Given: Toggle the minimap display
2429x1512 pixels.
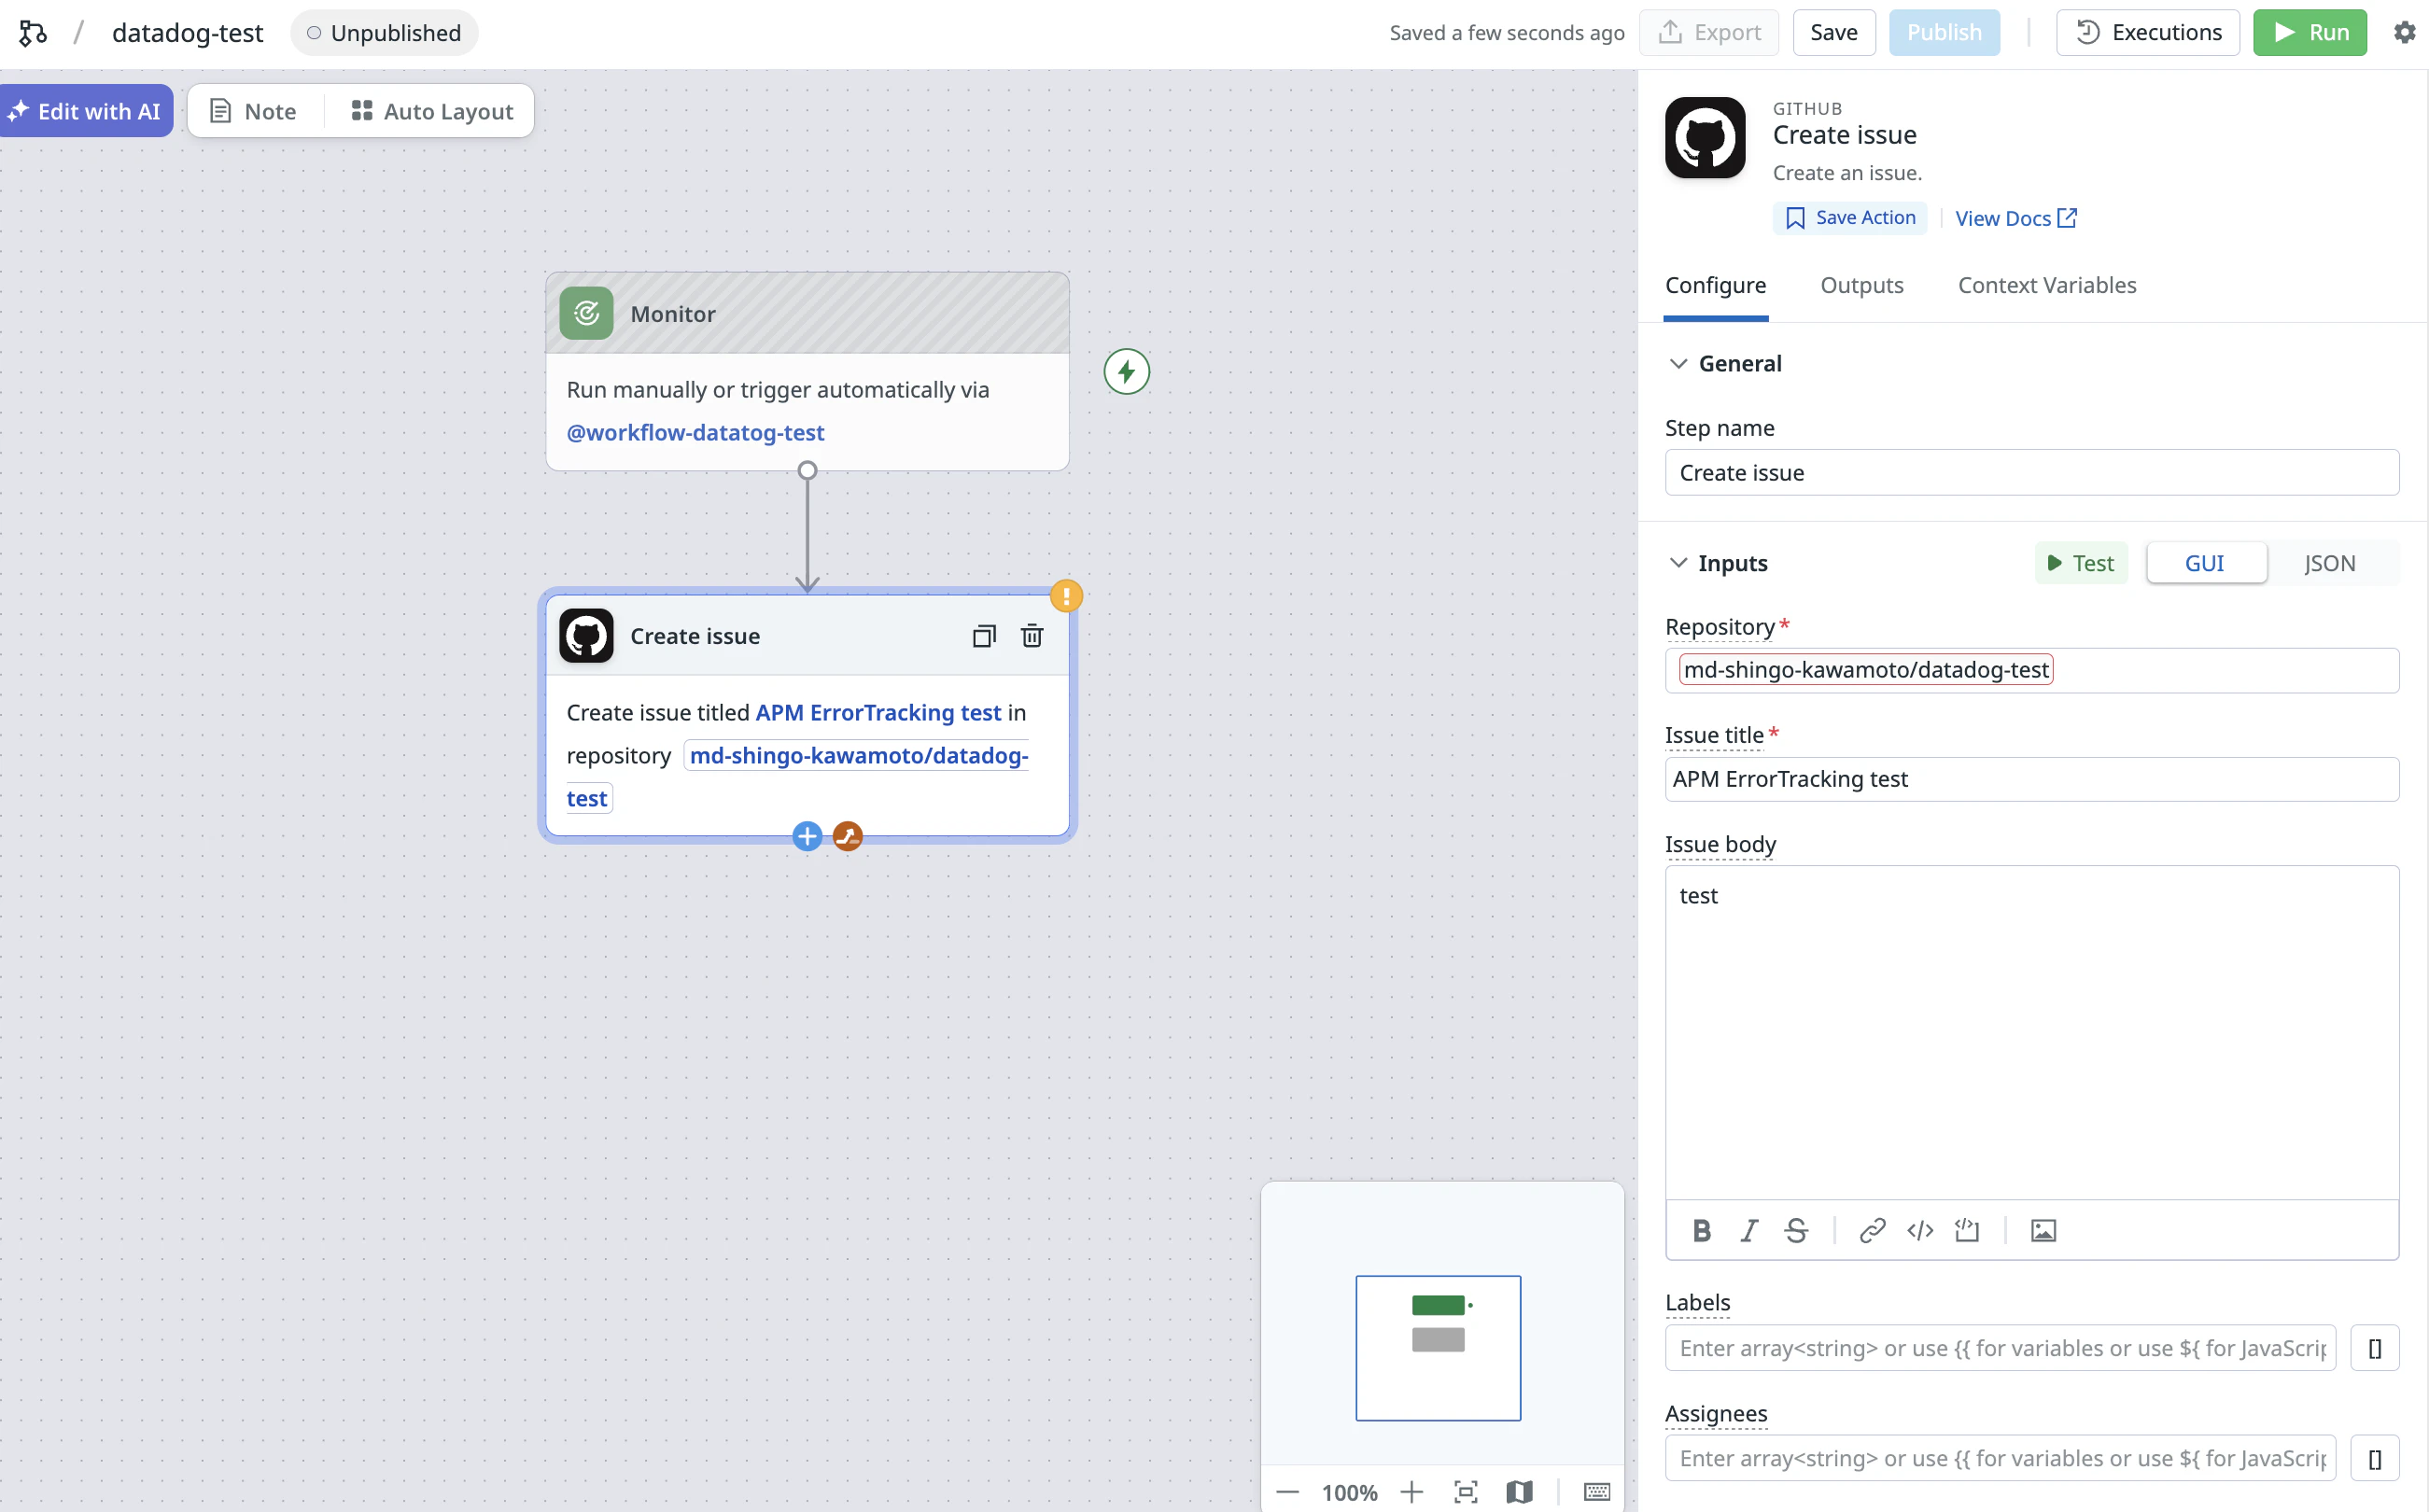Looking at the screenshot, I should pos(1519,1493).
